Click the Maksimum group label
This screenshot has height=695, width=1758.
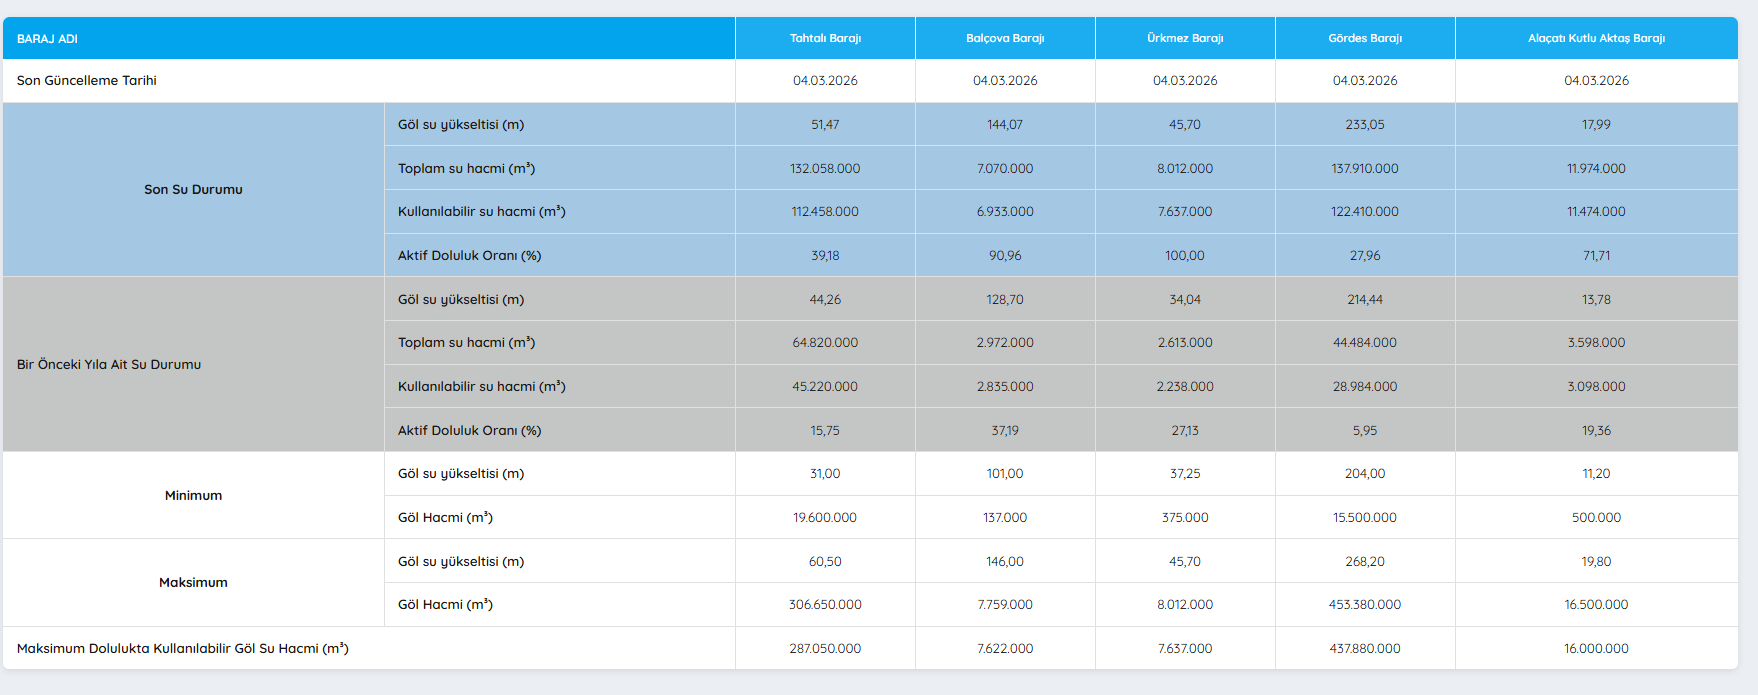coord(193,583)
